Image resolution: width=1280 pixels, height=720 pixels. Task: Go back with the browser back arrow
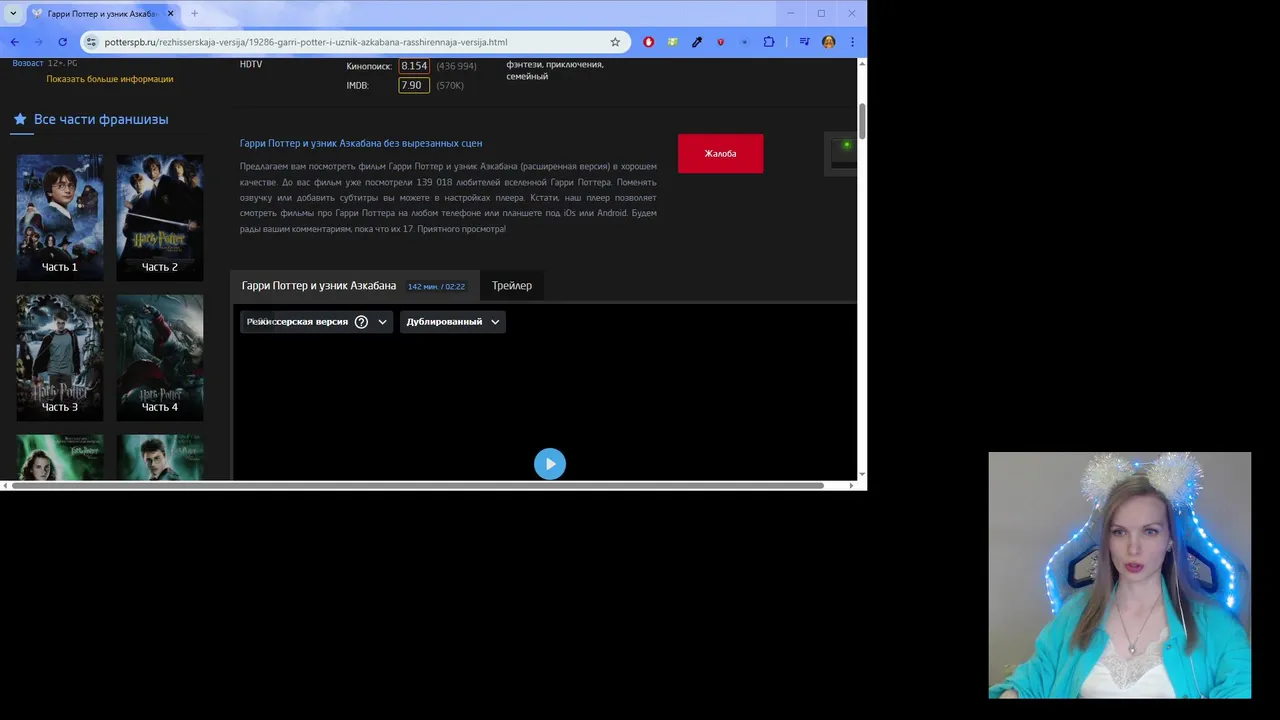tap(14, 42)
